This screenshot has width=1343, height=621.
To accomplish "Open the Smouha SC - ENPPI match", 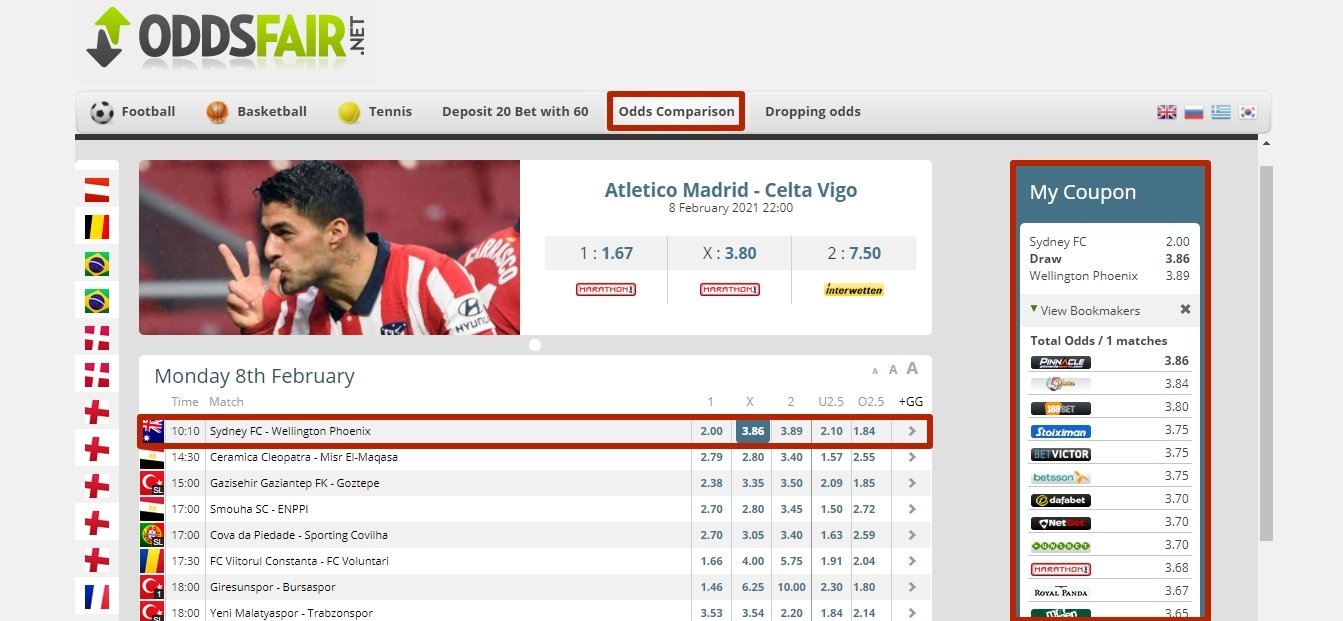I will pos(258,509).
